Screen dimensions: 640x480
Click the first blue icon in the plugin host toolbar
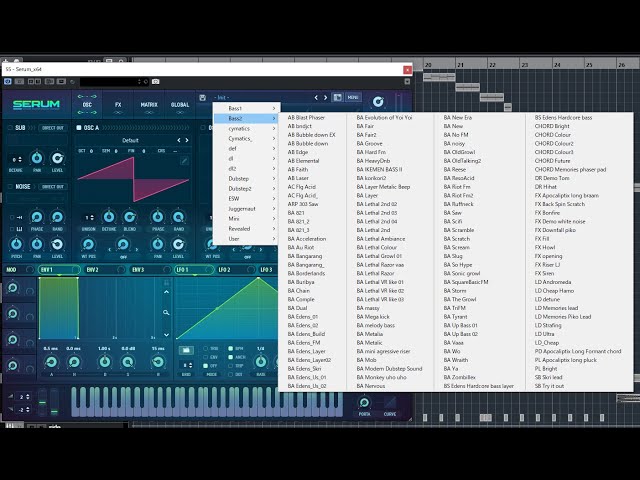(7, 82)
